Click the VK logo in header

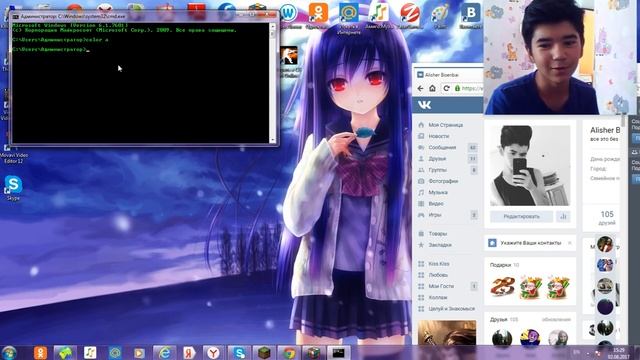424,105
